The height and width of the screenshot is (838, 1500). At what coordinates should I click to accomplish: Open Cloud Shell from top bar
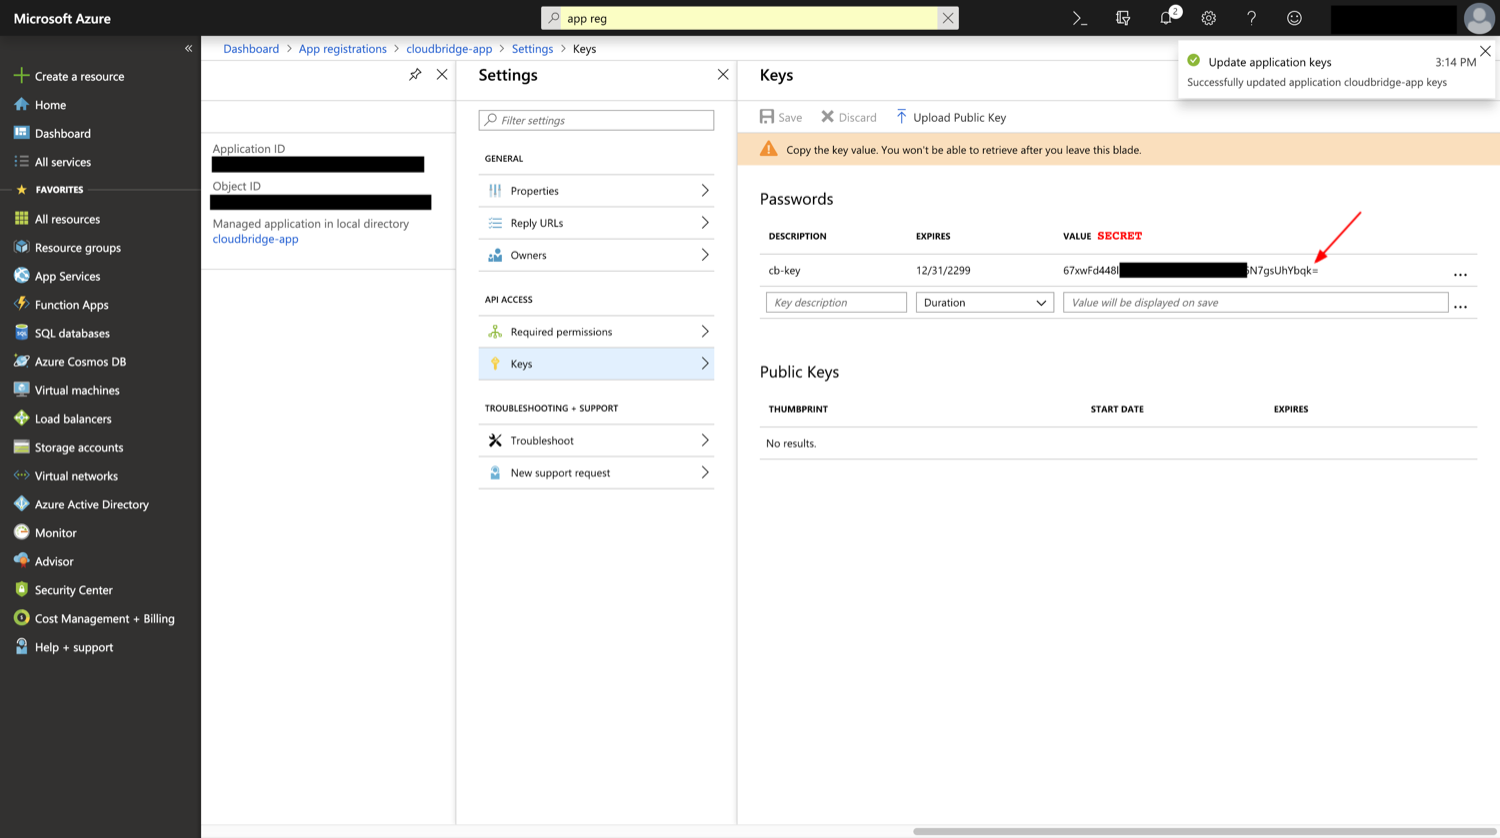(x=1080, y=18)
